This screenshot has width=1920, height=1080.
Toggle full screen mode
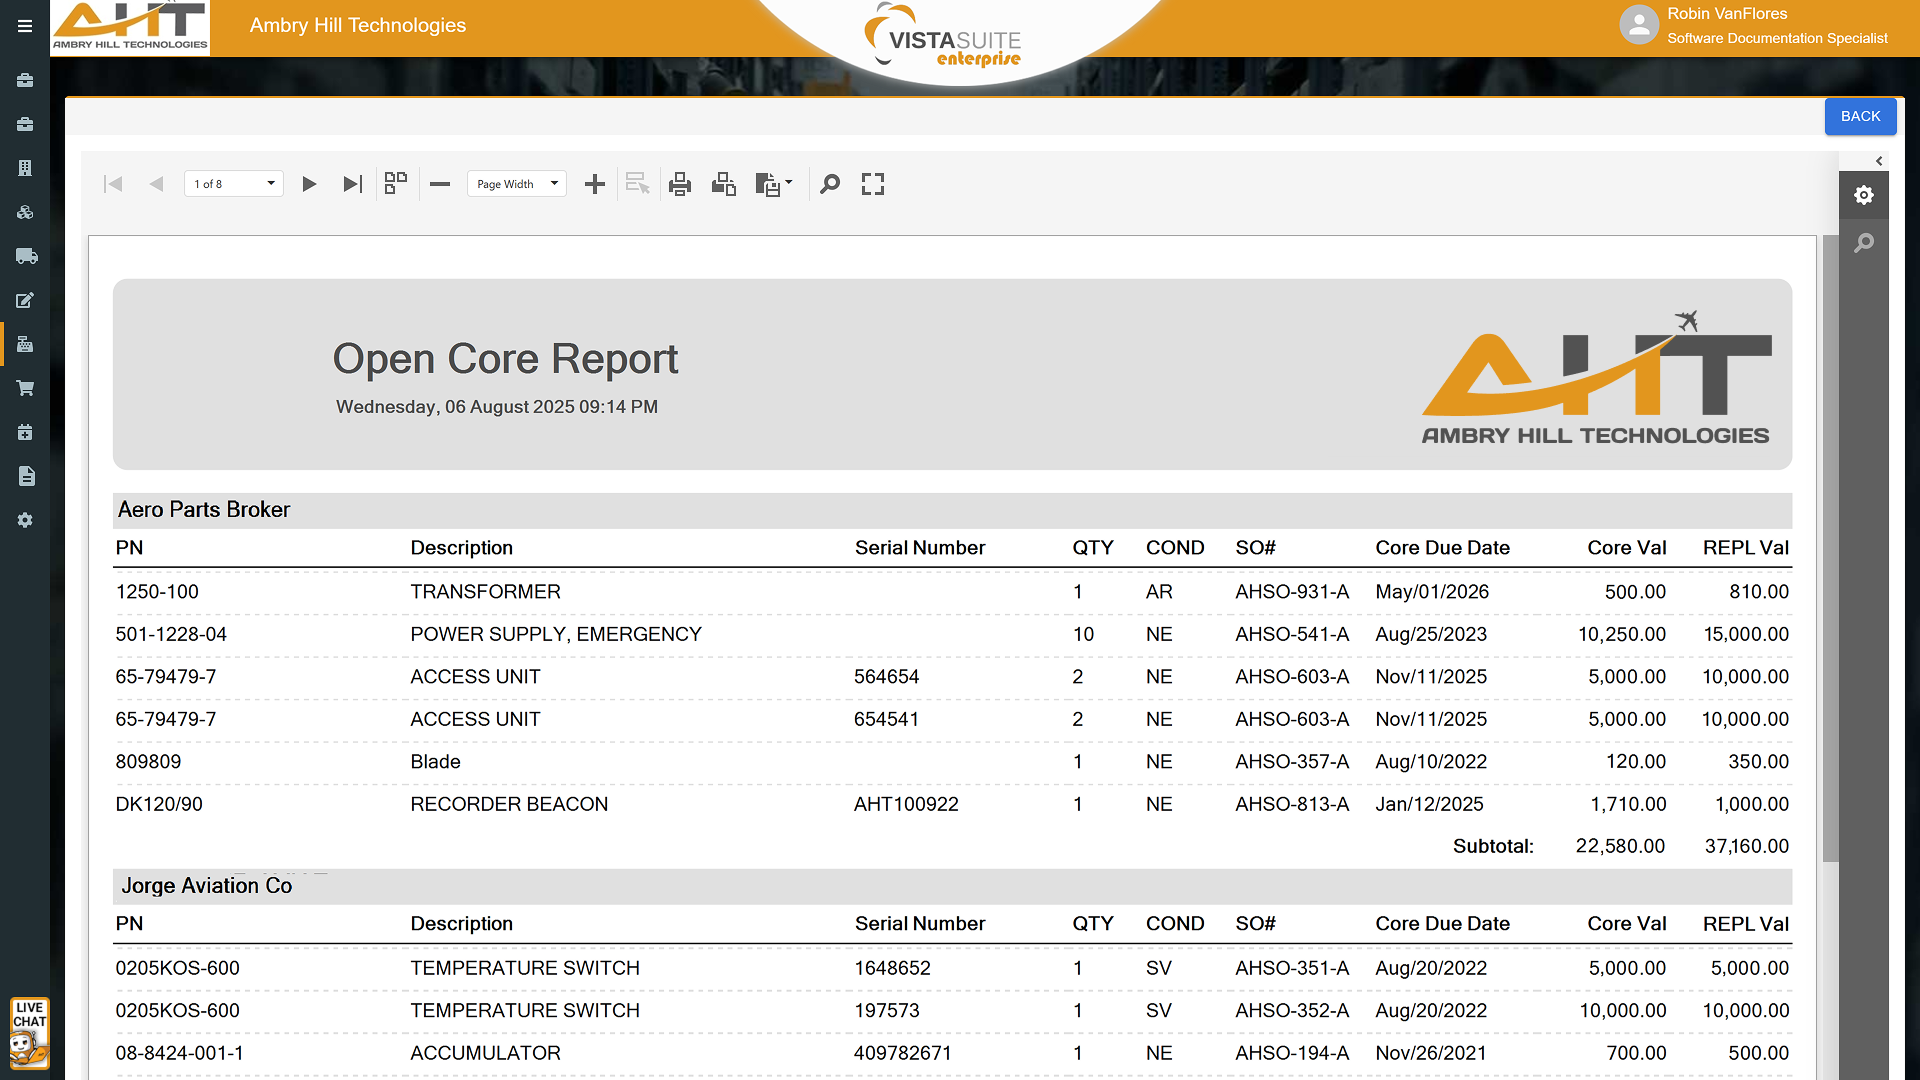click(x=873, y=184)
